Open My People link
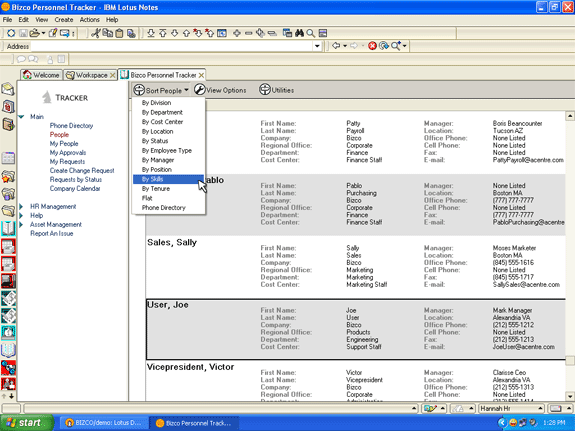This screenshot has height=431, width=575. pyautogui.click(x=64, y=143)
